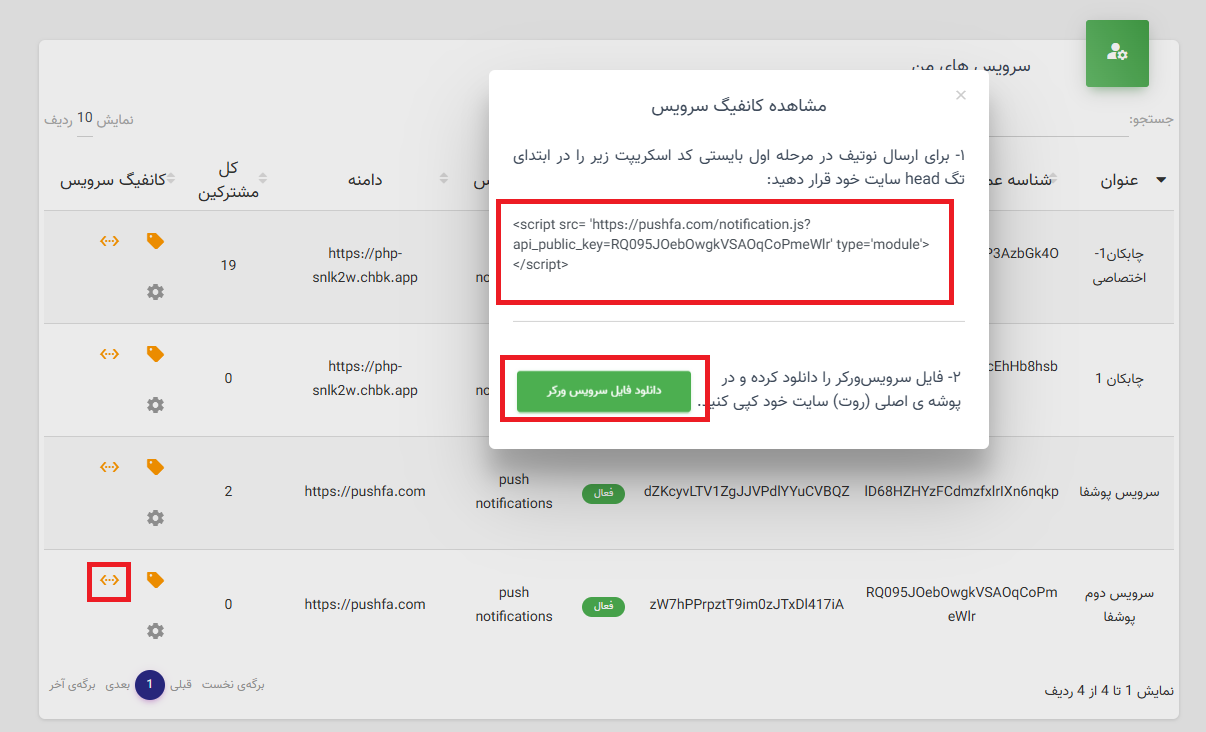Image resolution: width=1206 pixels, height=732 pixels.
Task: Open gear settings for سرویس دوم پوشفا row
Action: (155, 631)
